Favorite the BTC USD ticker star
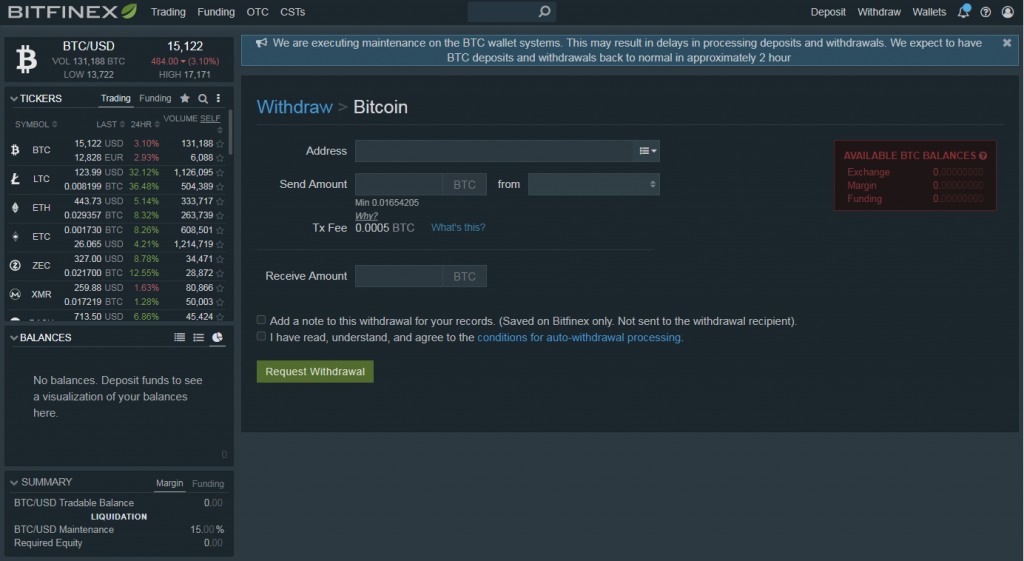Image resolution: width=1024 pixels, height=561 pixels. 220,144
